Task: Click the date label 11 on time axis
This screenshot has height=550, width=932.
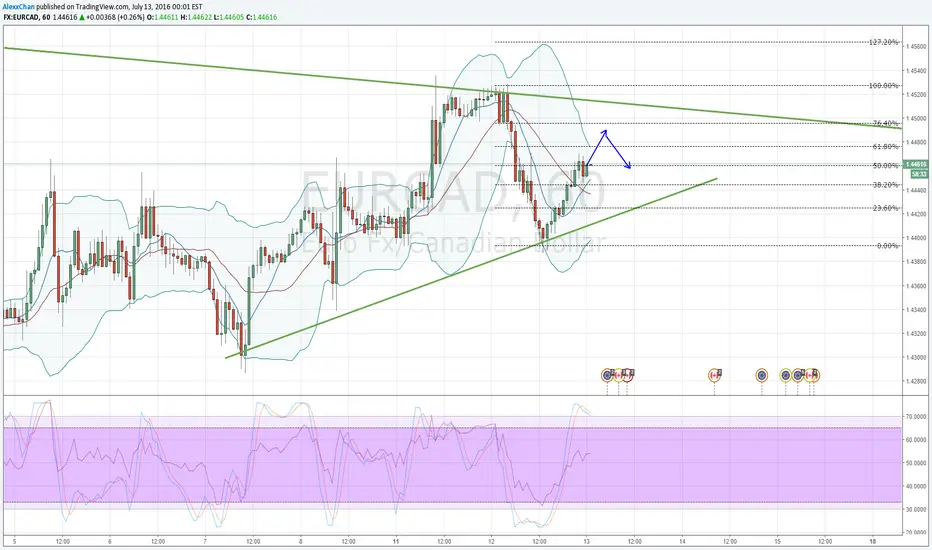Action: coord(396,542)
